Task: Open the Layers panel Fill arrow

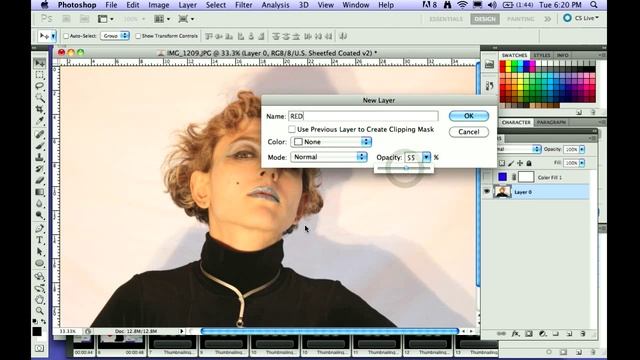Action: (x=582, y=163)
